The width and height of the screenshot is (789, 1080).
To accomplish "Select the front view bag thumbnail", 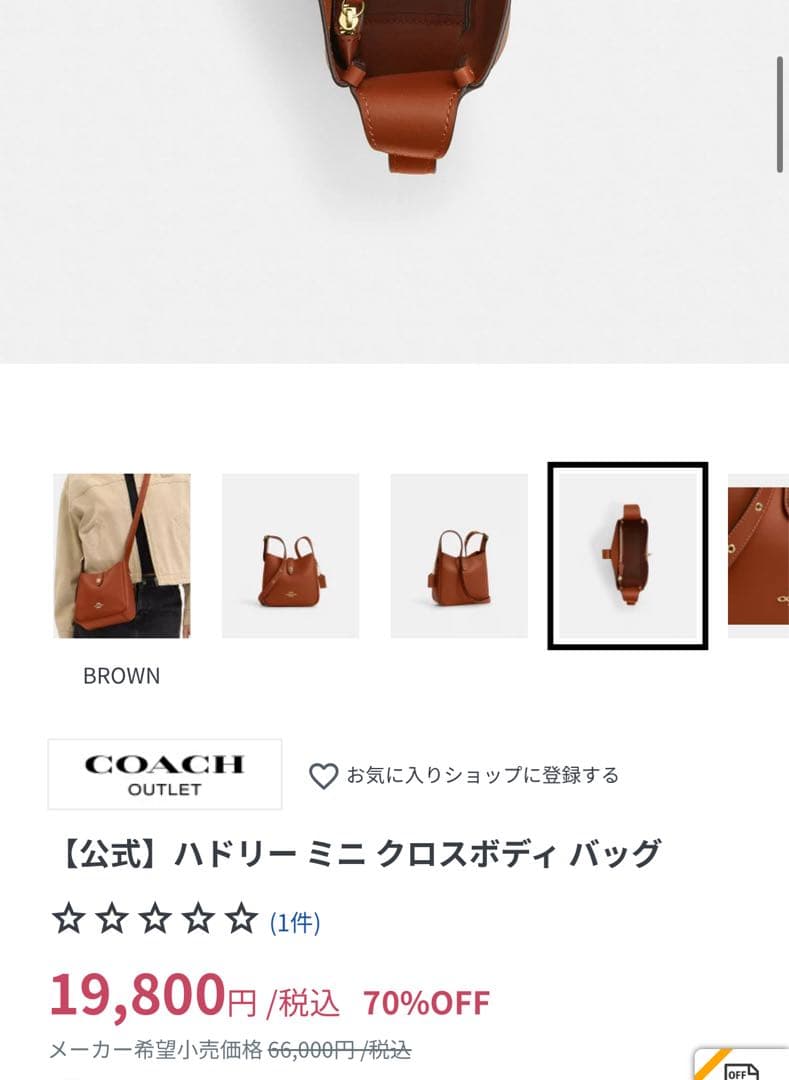I will (x=291, y=555).
